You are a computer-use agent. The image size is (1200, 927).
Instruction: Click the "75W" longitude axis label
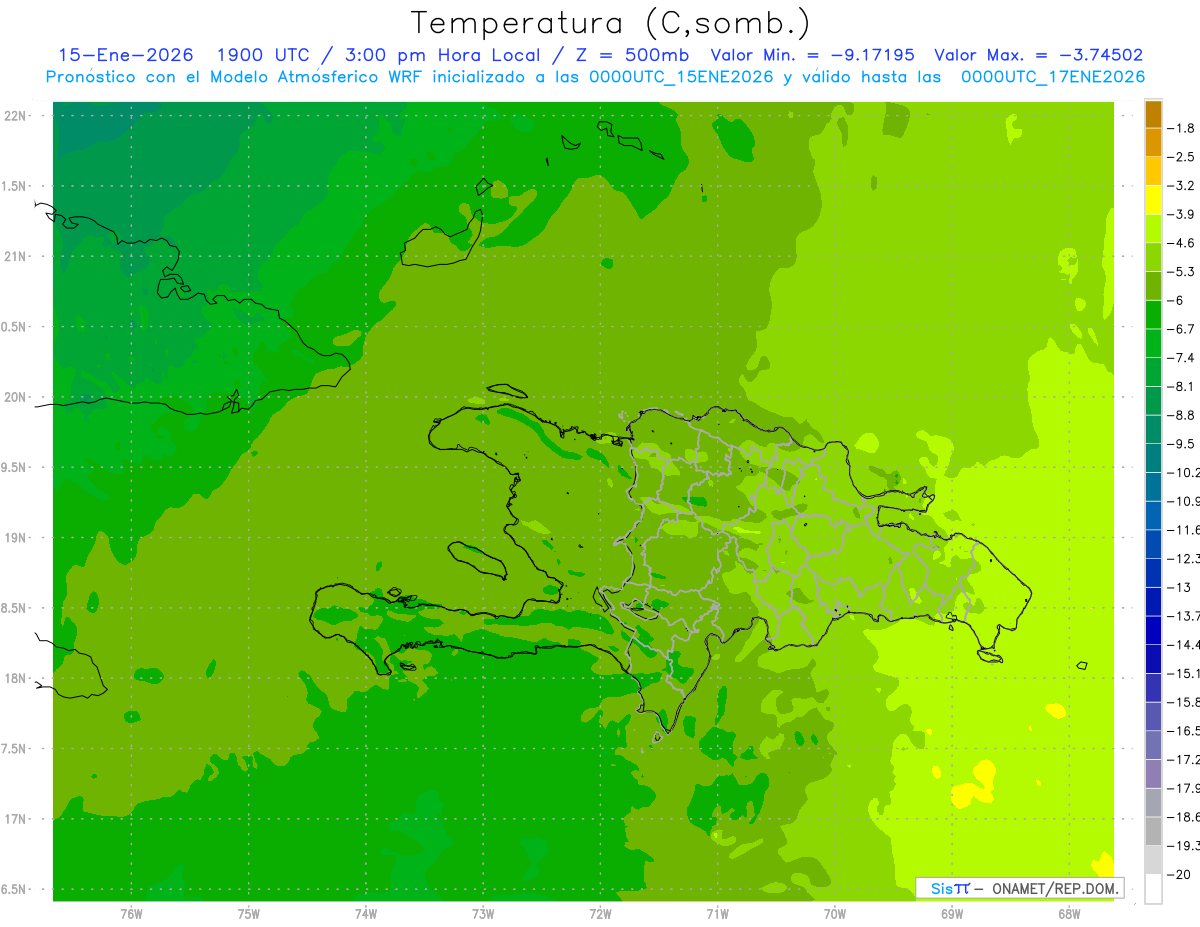(x=248, y=913)
